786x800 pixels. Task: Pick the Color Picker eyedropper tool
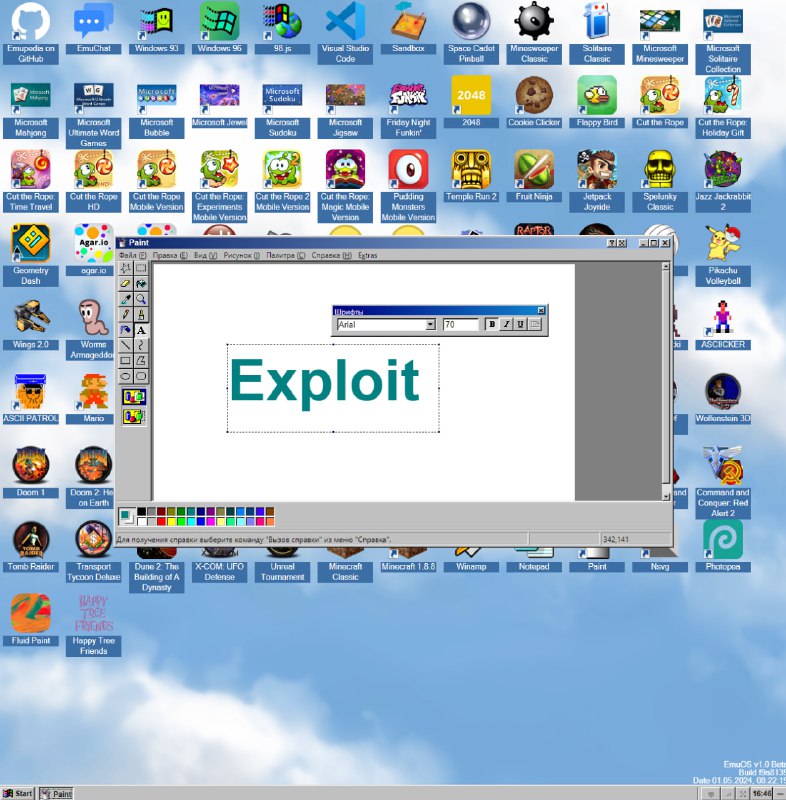click(x=126, y=299)
